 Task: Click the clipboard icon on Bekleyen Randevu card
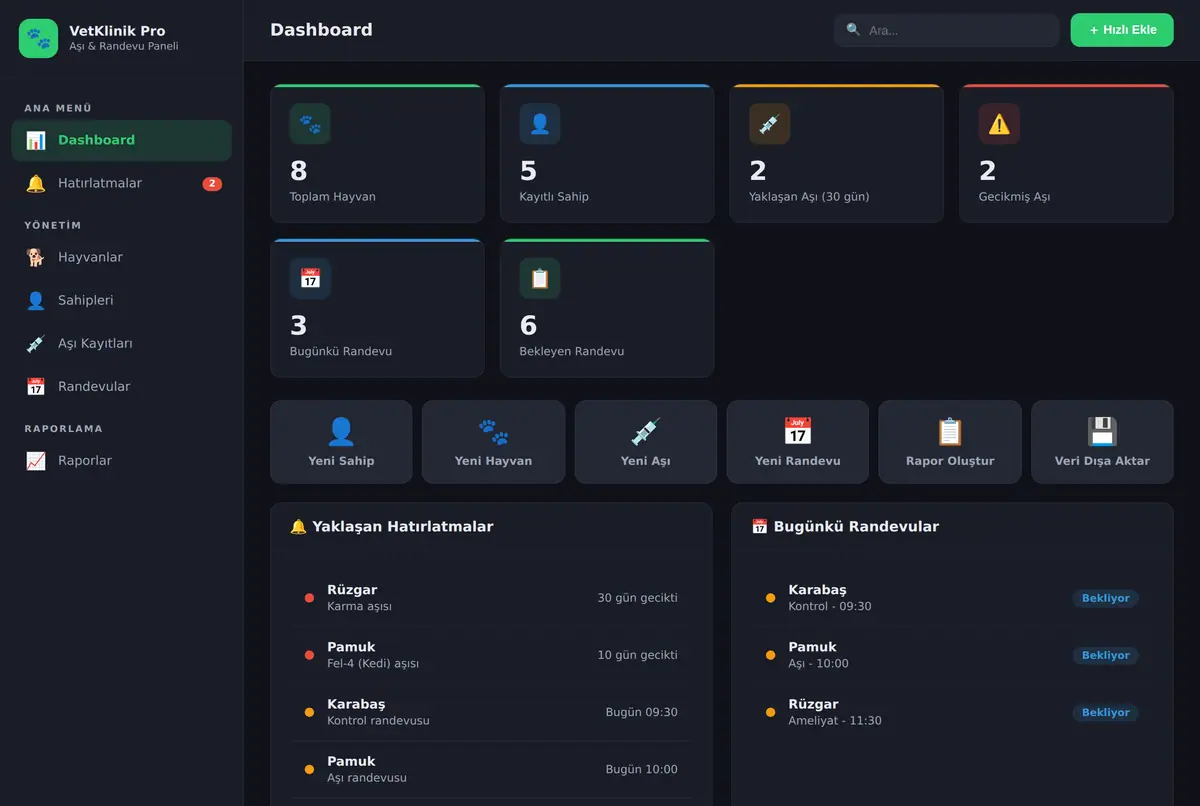click(540, 279)
